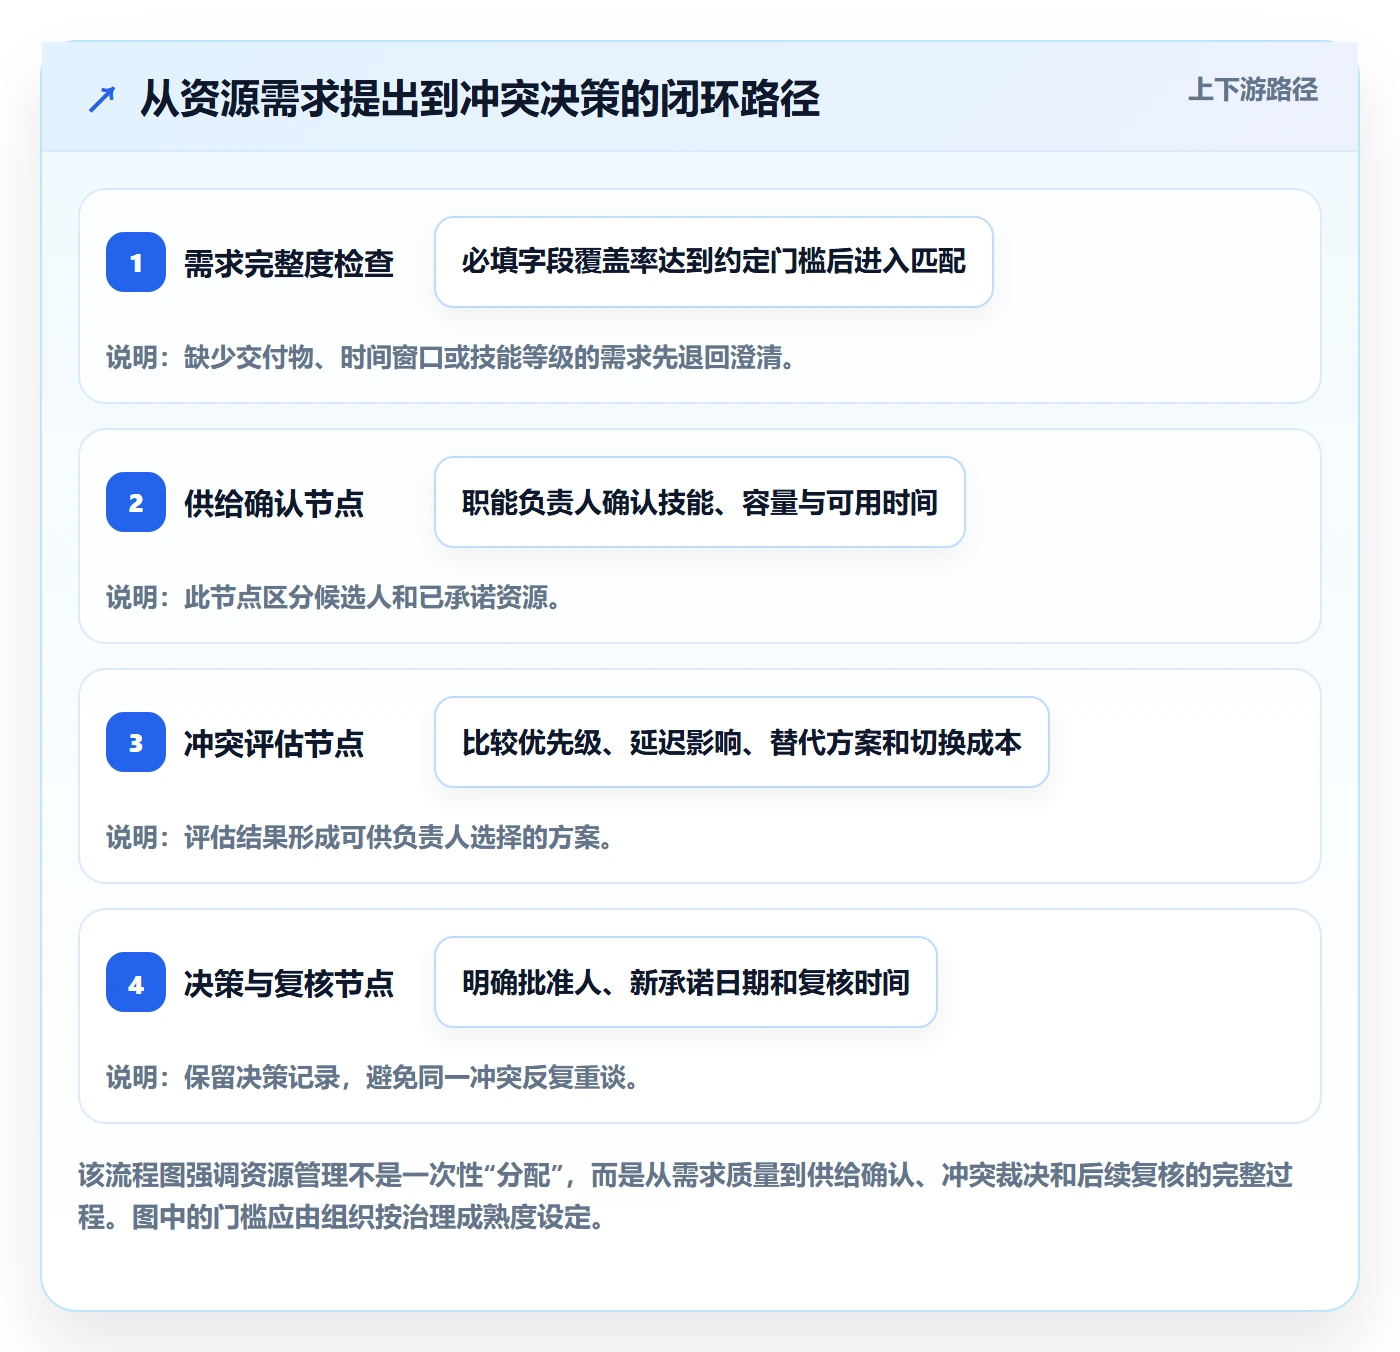This screenshot has width=1400, height=1352.
Task: Click the 上下游路径 label in the header
Action: [x=1253, y=90]
